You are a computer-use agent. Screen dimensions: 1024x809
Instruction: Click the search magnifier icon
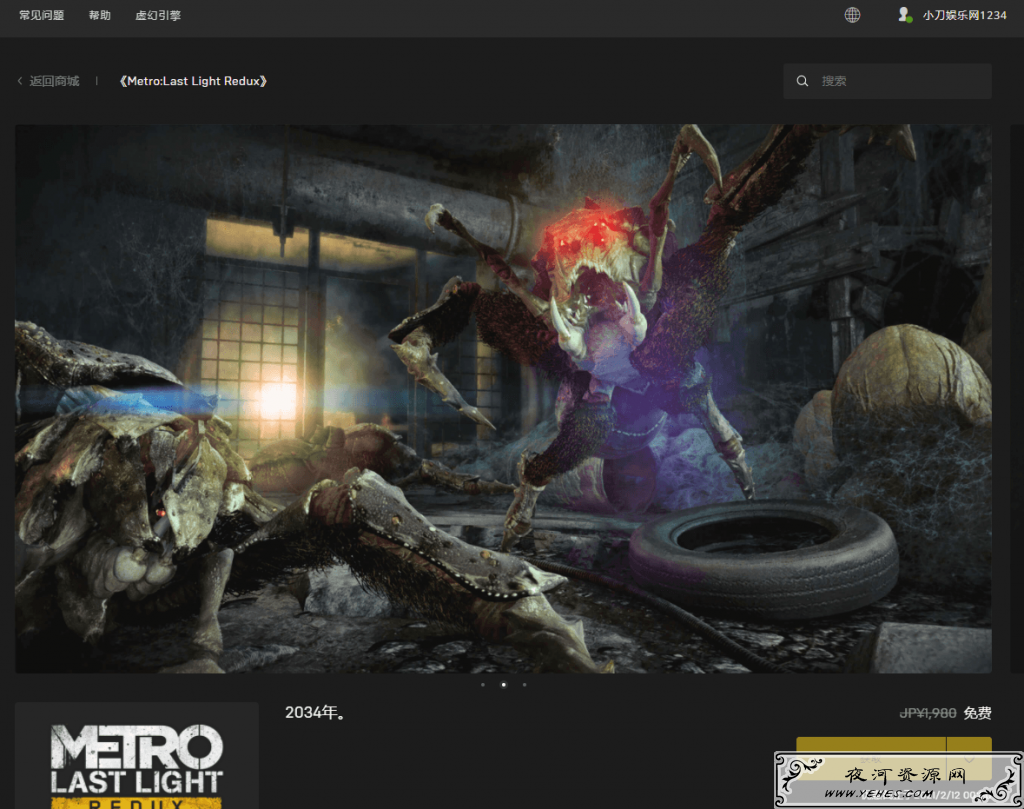pos(803,81)
